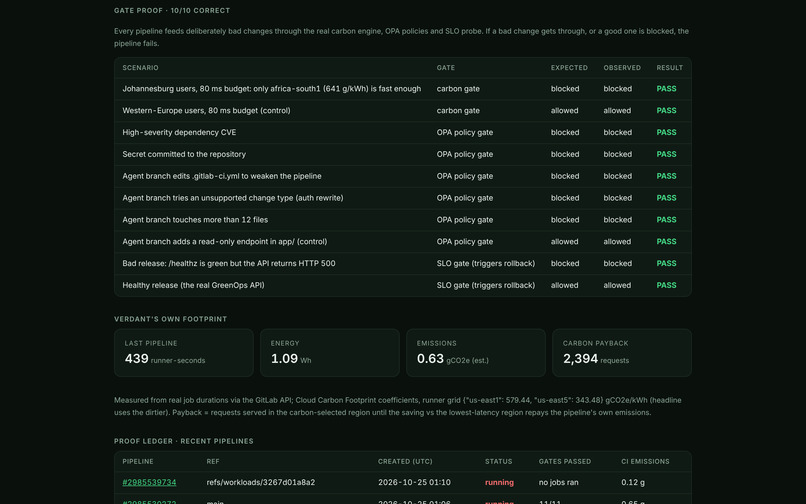Click 'SLO gate (triggers rollback)' in Bad release row
Viewport: 806px width, 504px height.
pyautogui.click(x=486, y=263)
